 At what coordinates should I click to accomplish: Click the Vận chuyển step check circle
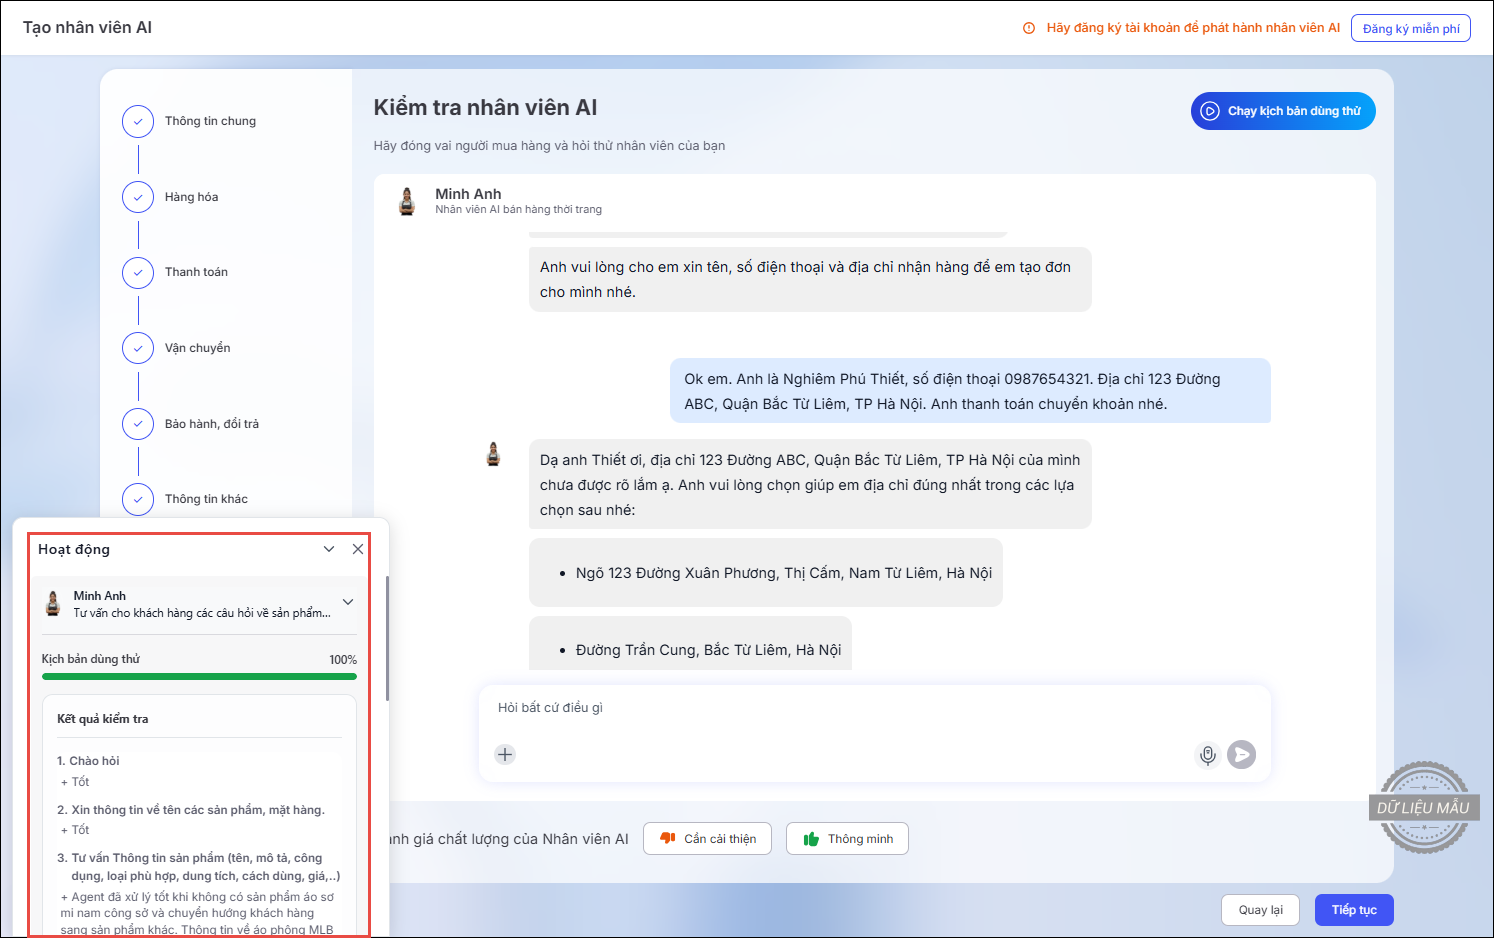point(138,348)
